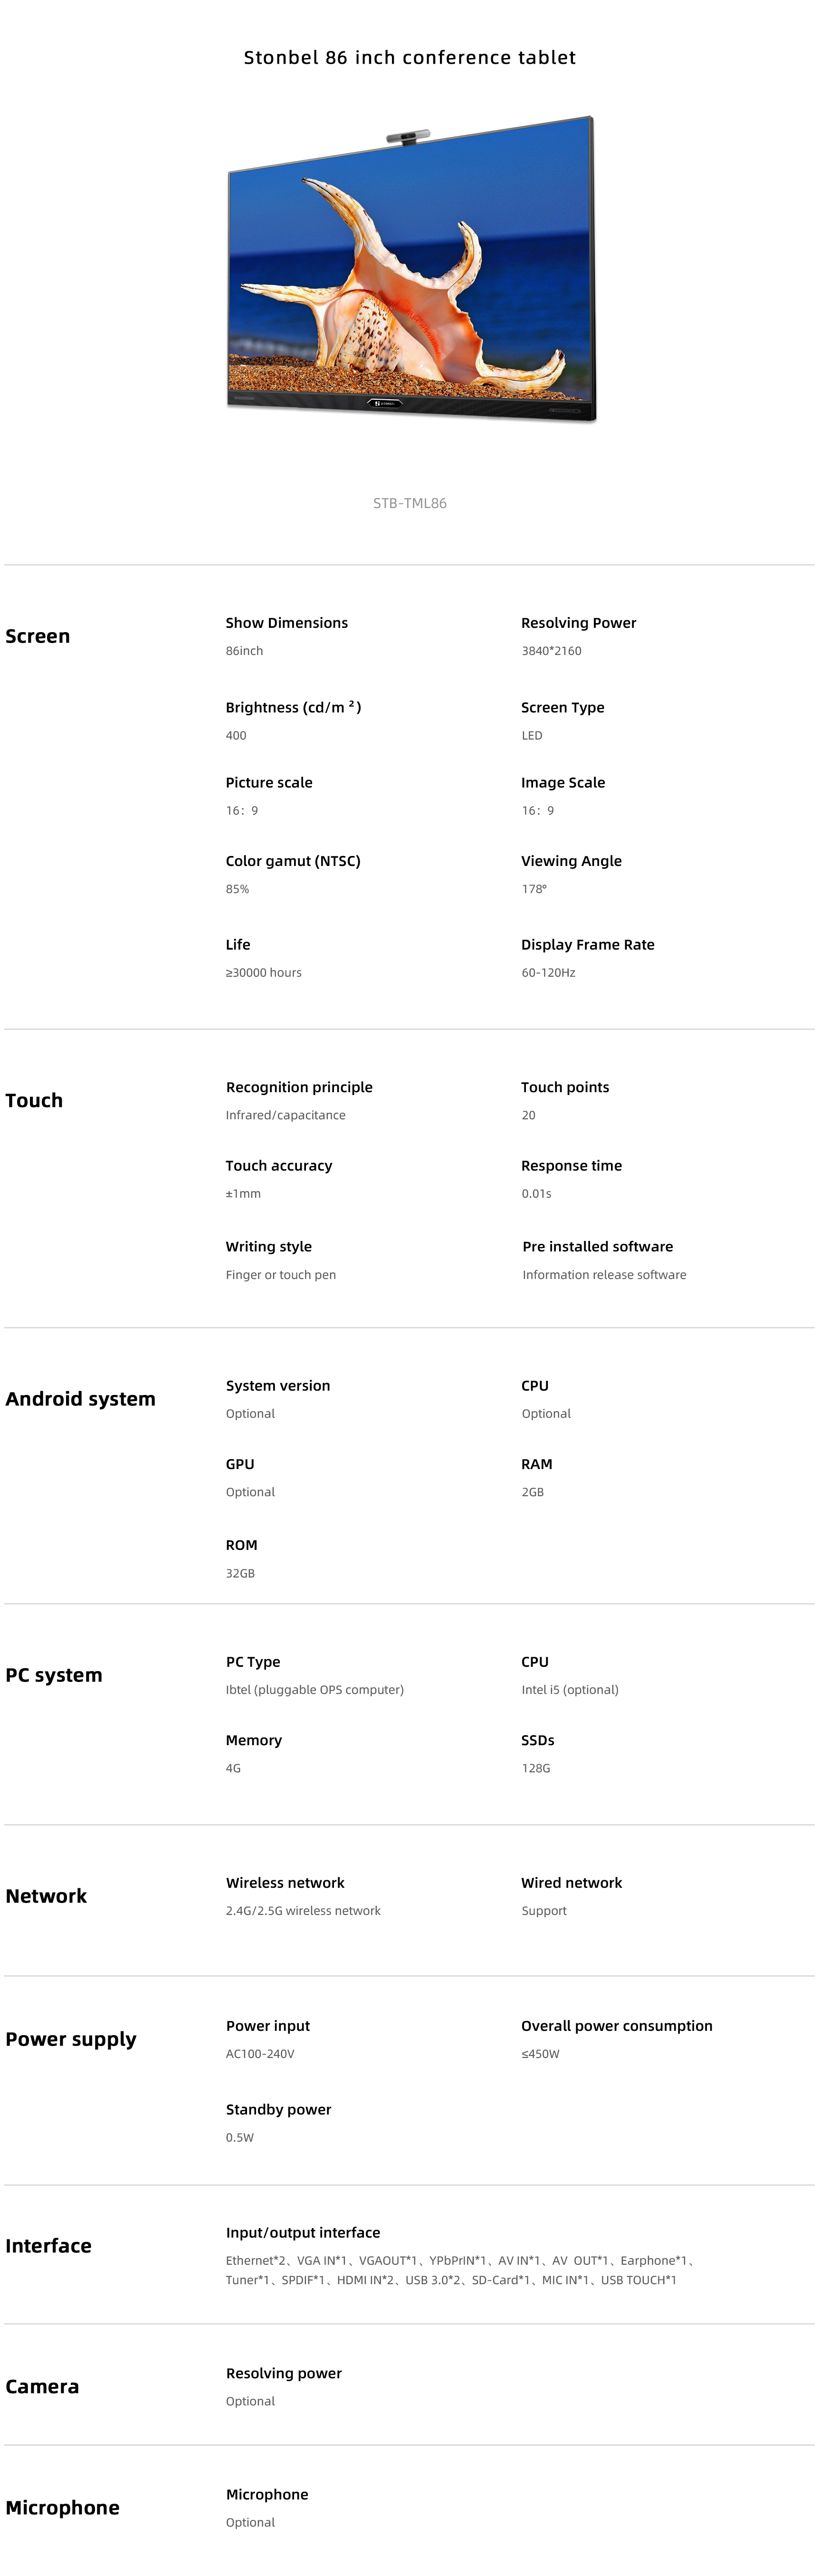Click the Overall power consumption label

617,2026
